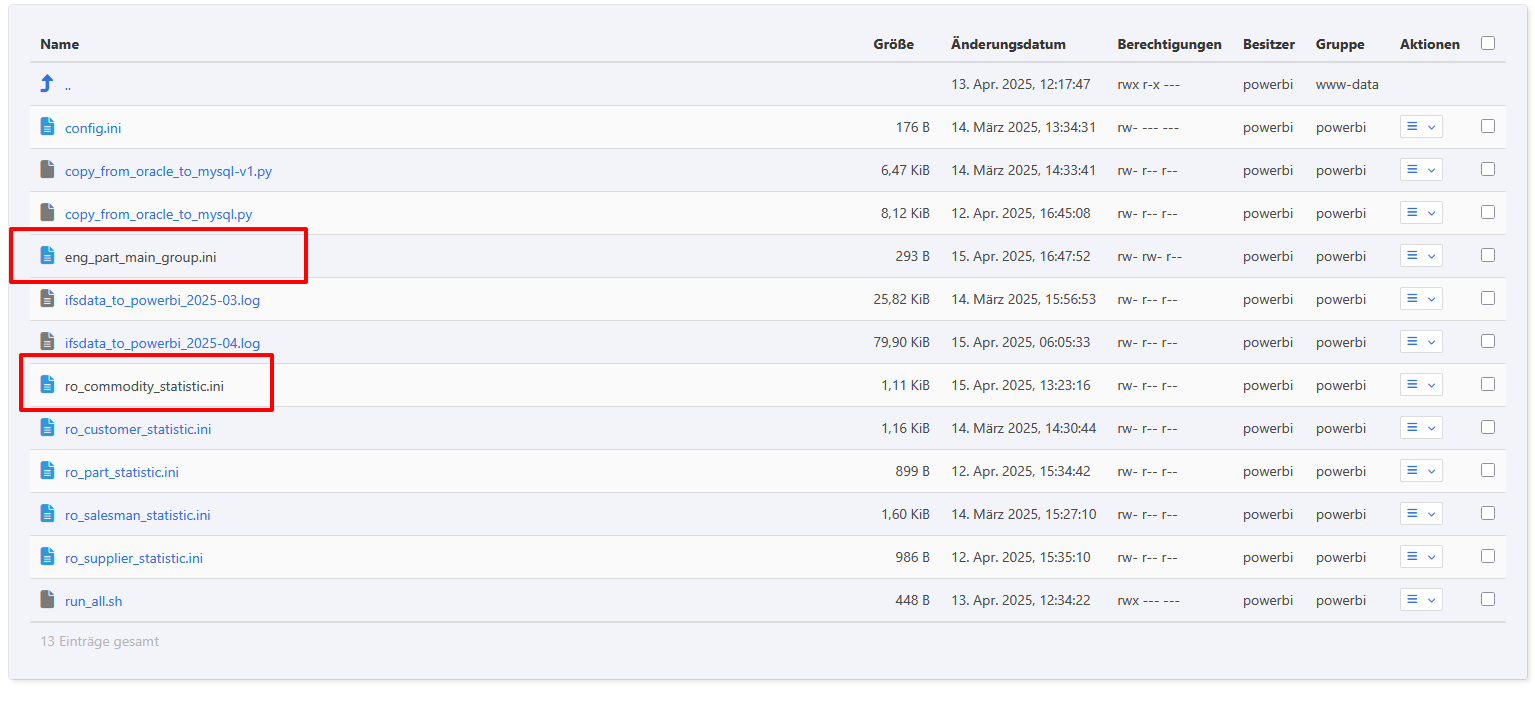Click the run_all.sh file icon
Screen dimensions: 1535x705
(x=47, y=600)
